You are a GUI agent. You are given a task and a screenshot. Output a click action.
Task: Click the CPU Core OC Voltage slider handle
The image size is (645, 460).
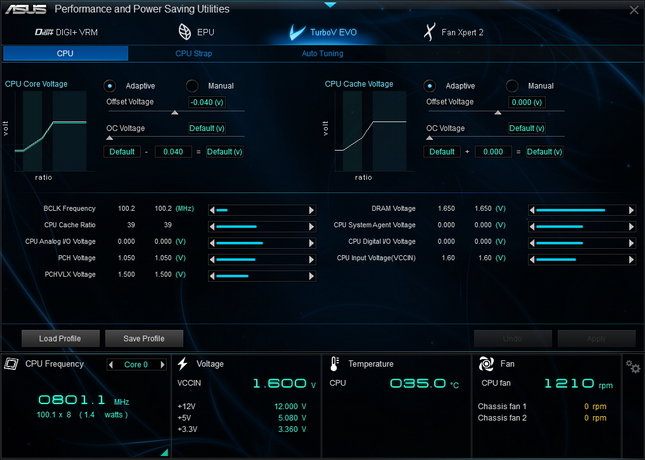pos(109,138)
